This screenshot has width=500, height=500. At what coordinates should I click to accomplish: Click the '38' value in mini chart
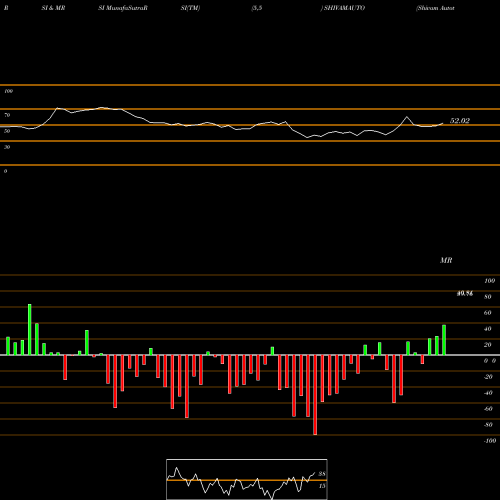tap(322, 474)
